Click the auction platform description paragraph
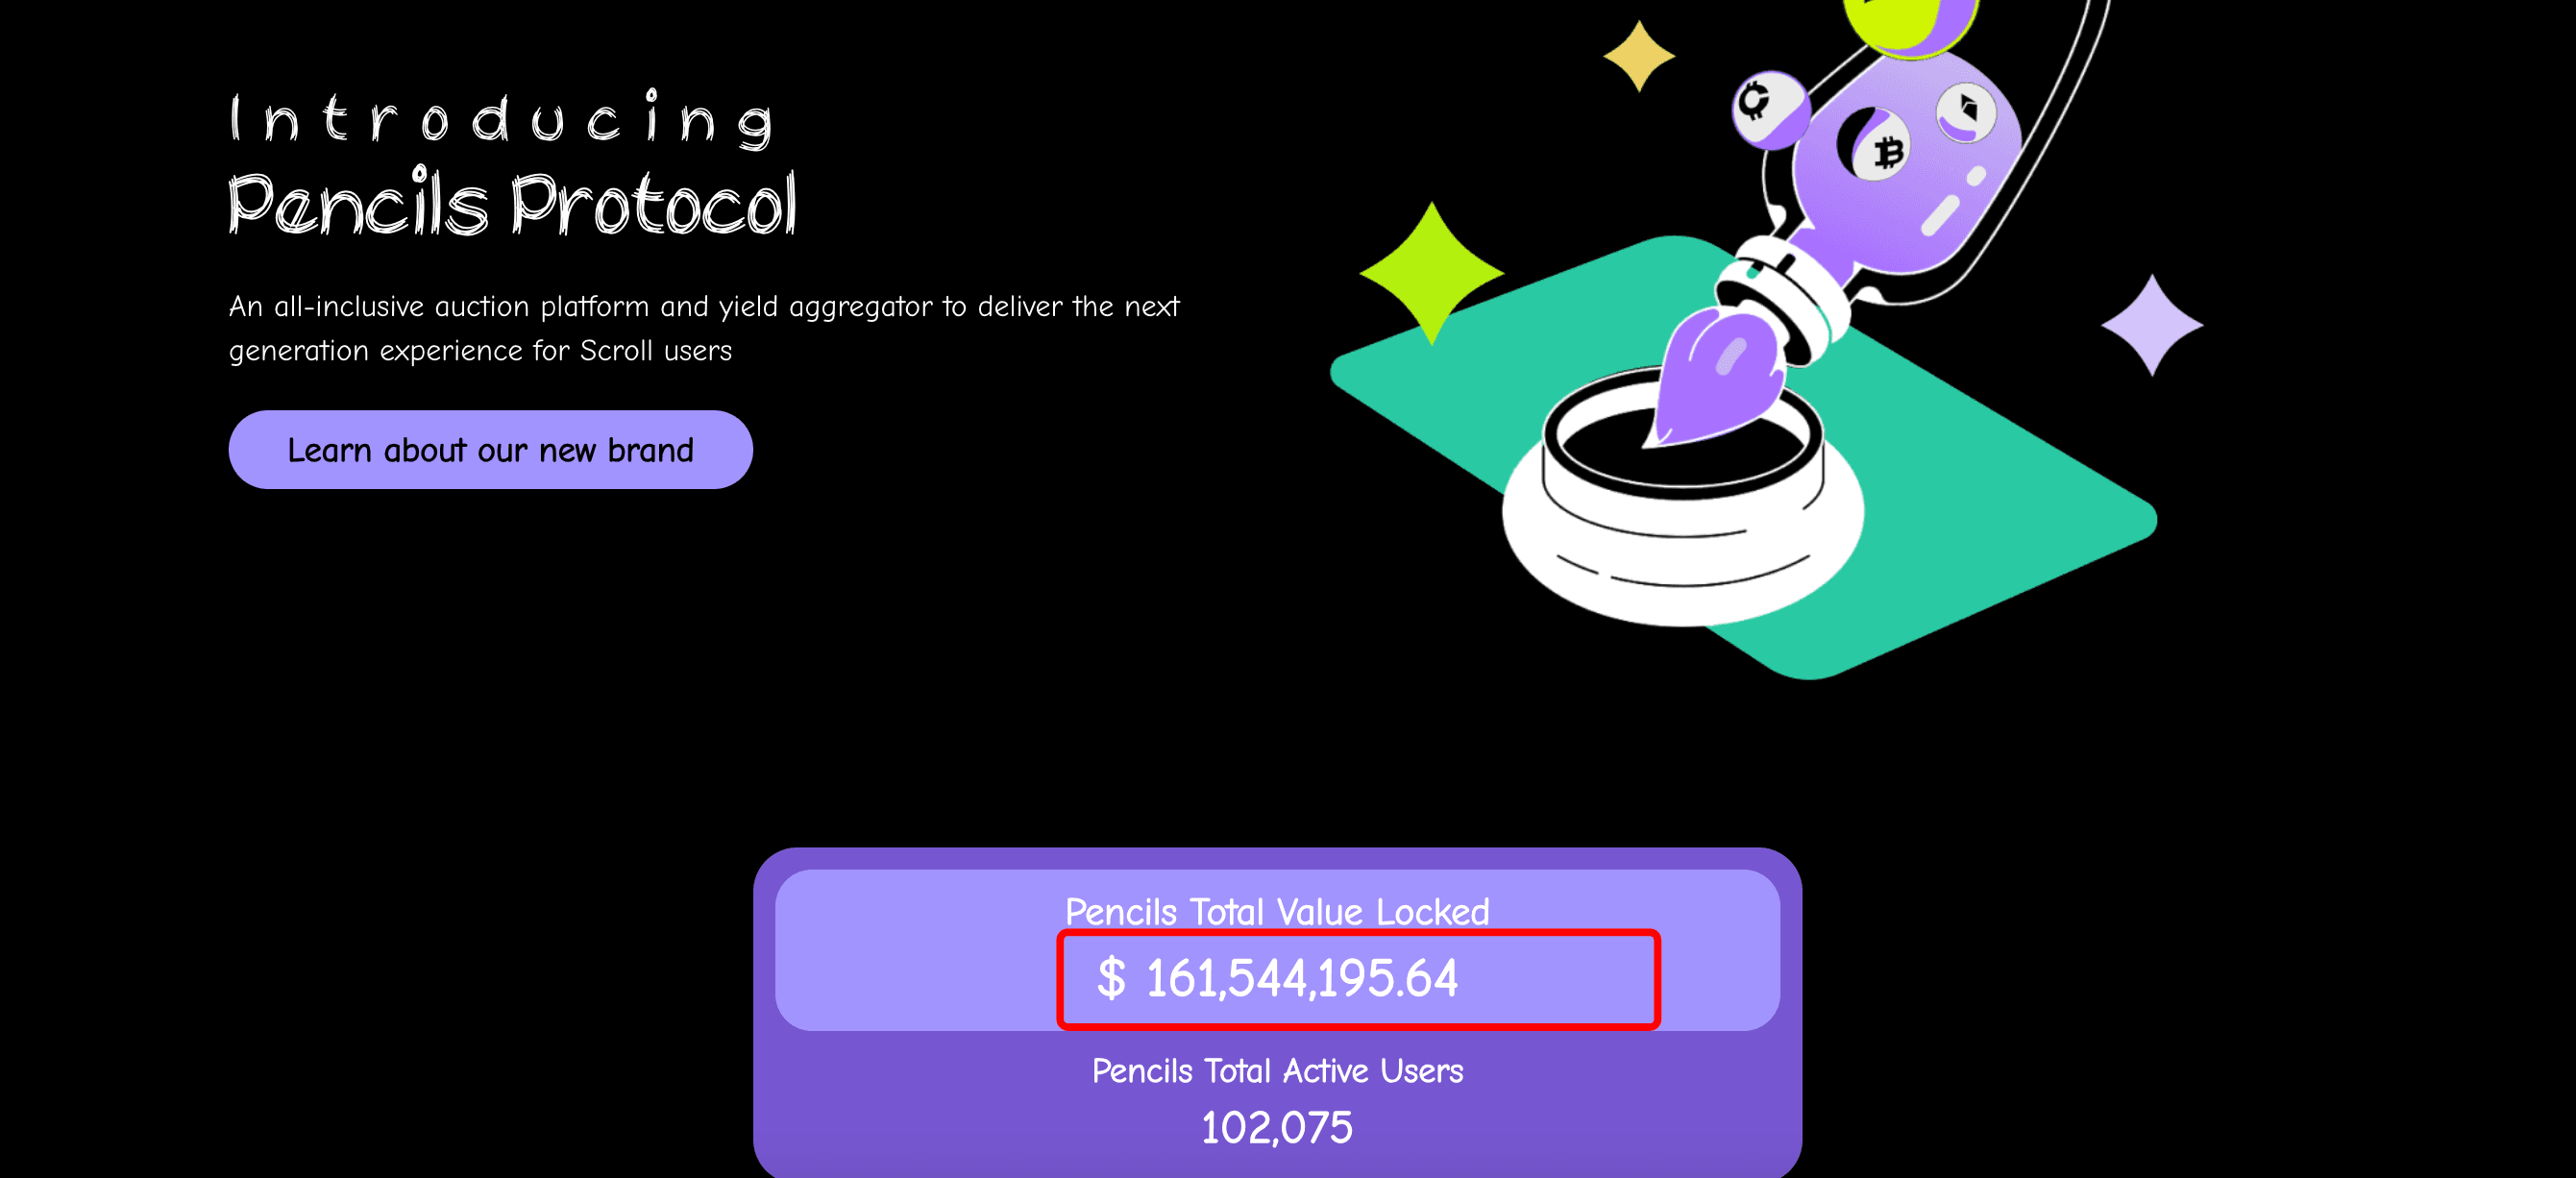 point(704,328)
